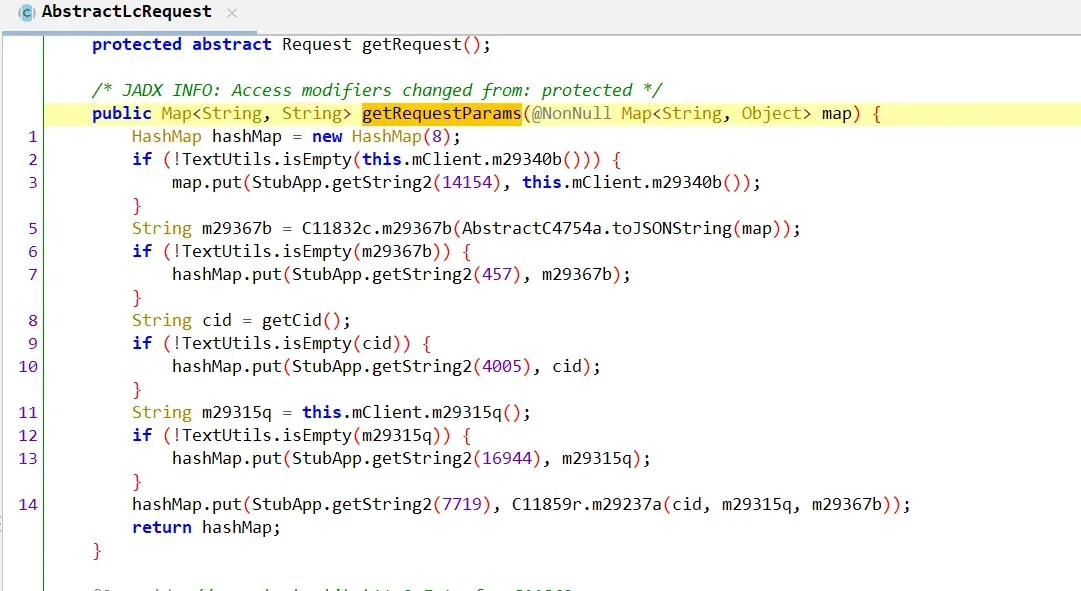
Task: Click the number 16944 in getString2 call
Action: coord(507,458)
